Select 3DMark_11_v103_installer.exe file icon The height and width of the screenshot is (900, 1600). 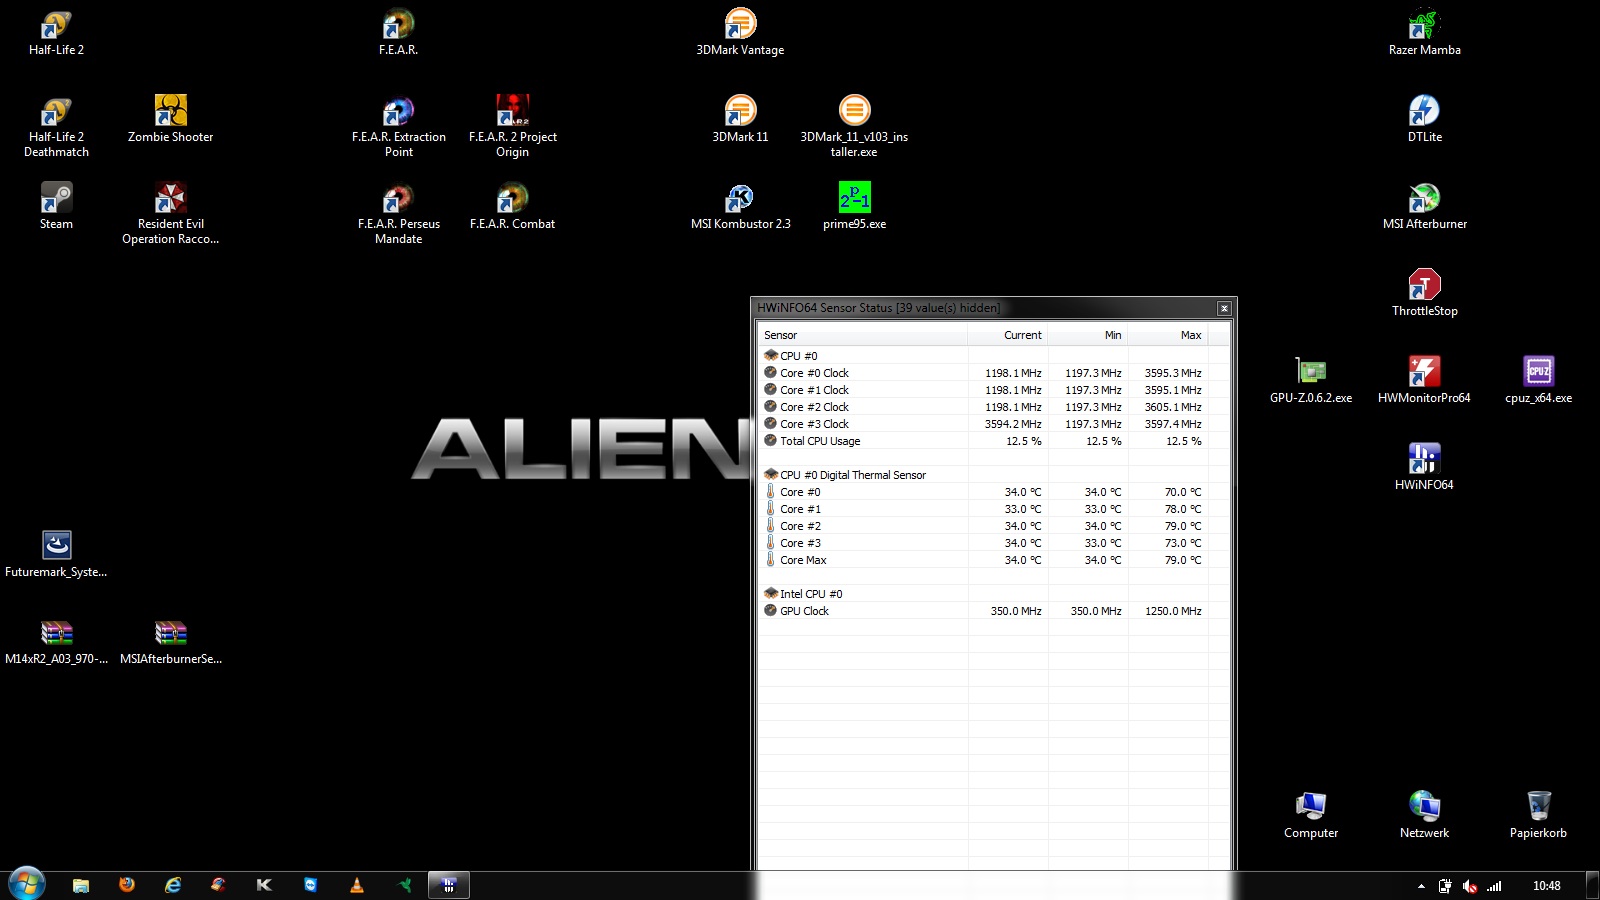coord(854,127)
